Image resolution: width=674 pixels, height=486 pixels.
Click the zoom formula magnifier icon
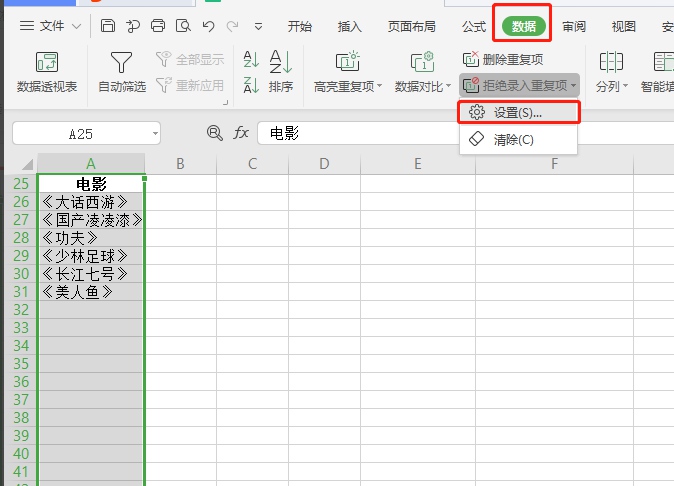coord(214,133)
